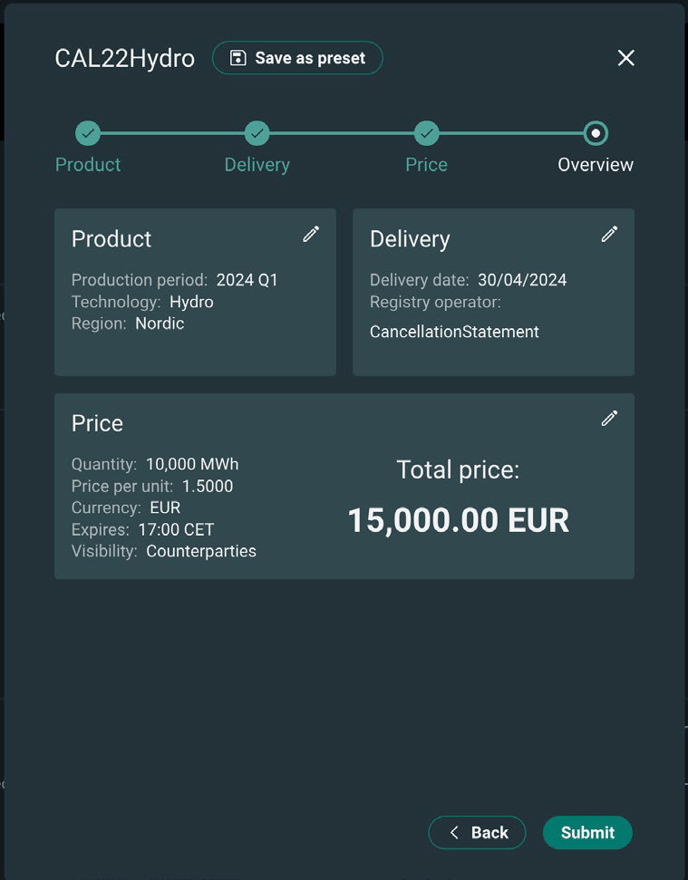This screenshot has width=688, height=880.
Task: Click the CancellationStatement registry operator text
Action: pos(454,331)
